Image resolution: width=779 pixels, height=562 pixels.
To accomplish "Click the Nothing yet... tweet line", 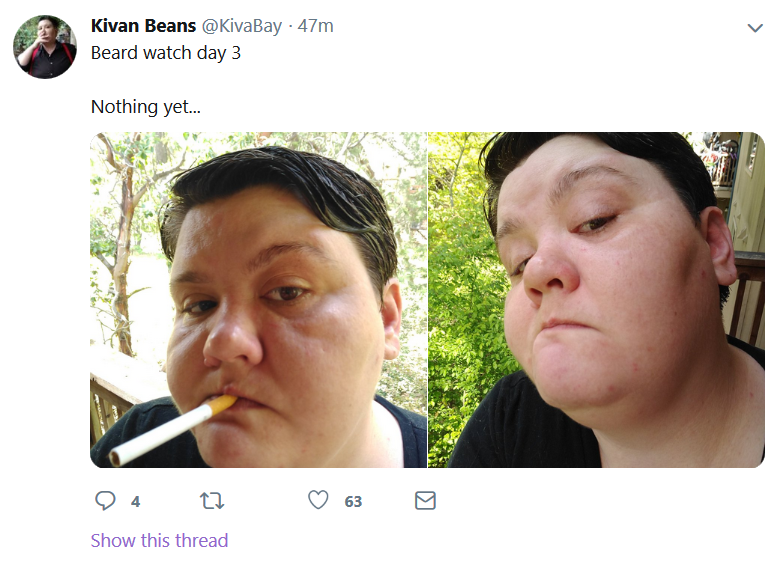I will pos(146,107).
